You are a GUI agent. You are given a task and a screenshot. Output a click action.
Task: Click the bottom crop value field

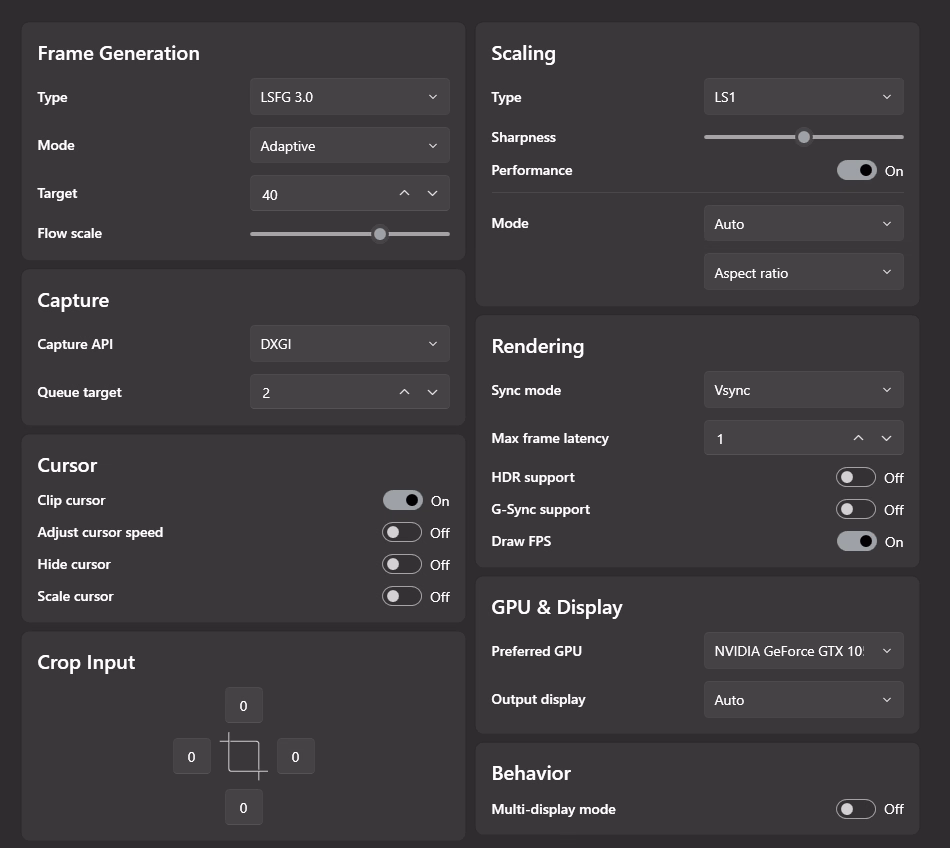coord(244,807)
